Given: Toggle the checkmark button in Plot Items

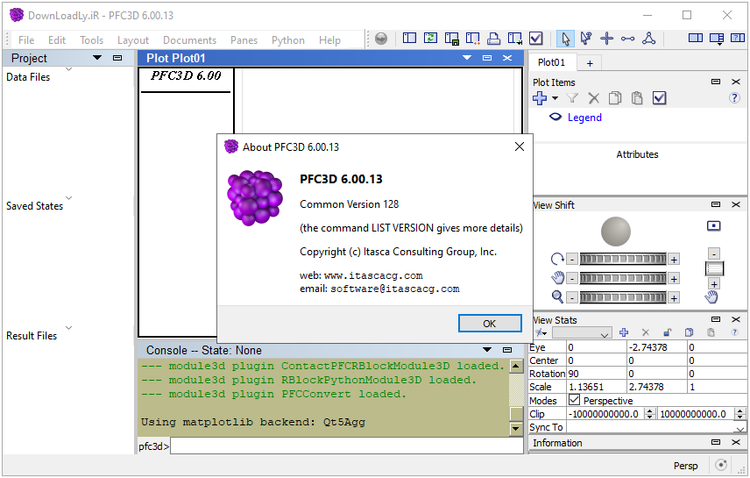Looking at the screenshot, I should 659,98.
